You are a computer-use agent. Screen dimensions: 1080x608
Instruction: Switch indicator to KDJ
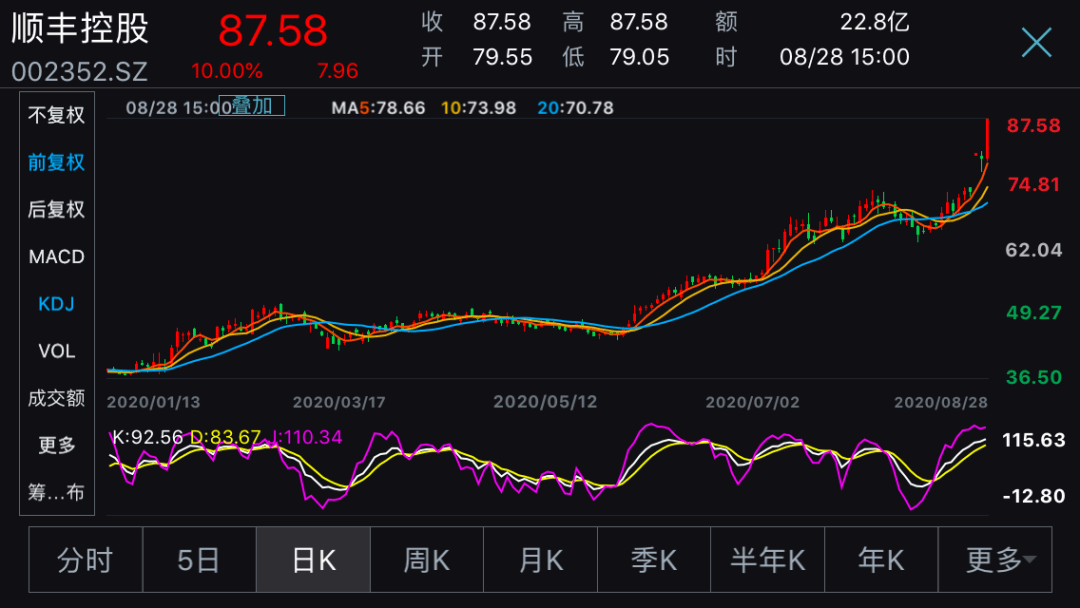tap(57, 304)
